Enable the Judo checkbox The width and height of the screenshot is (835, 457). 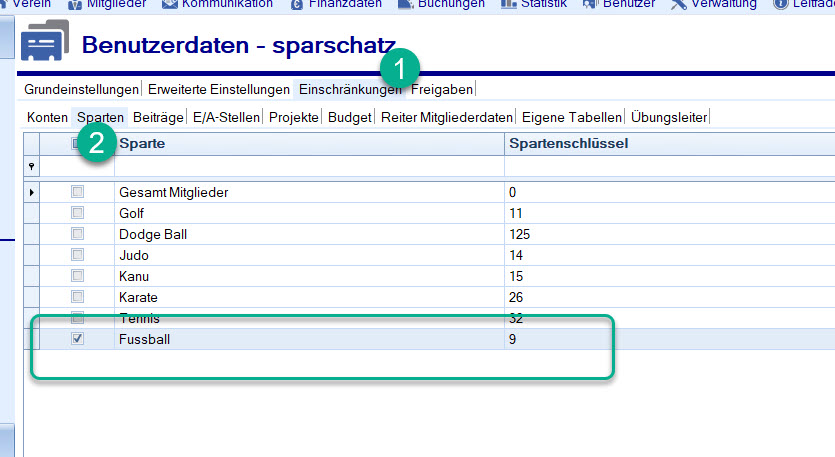click(x=77, y=255)
